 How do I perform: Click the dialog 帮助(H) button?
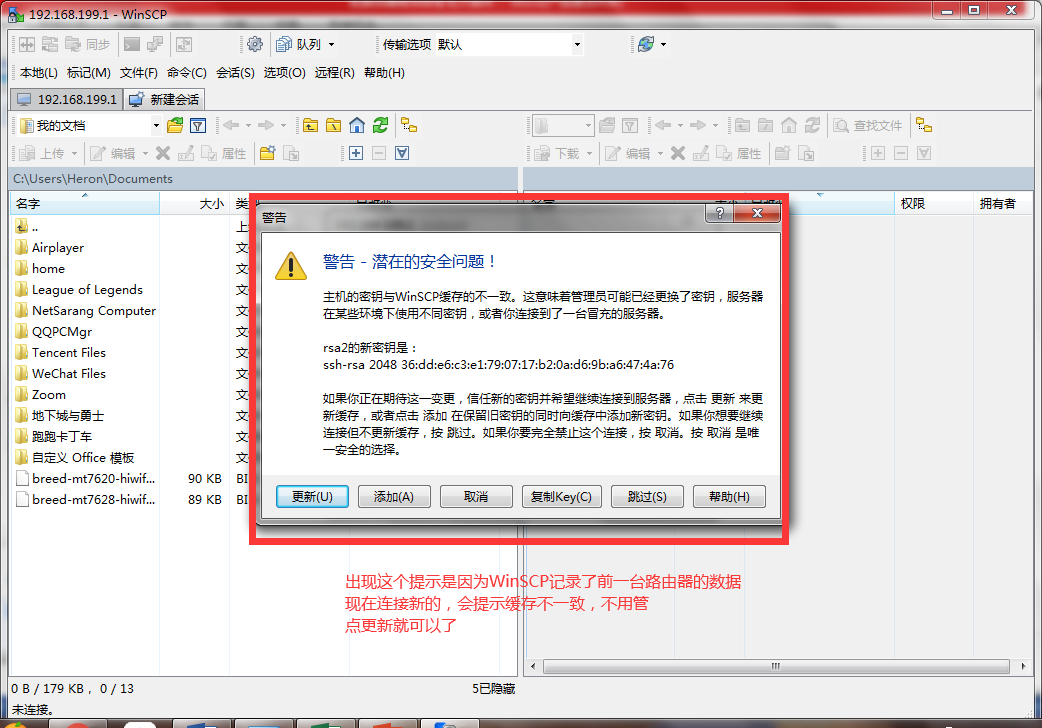729,497
